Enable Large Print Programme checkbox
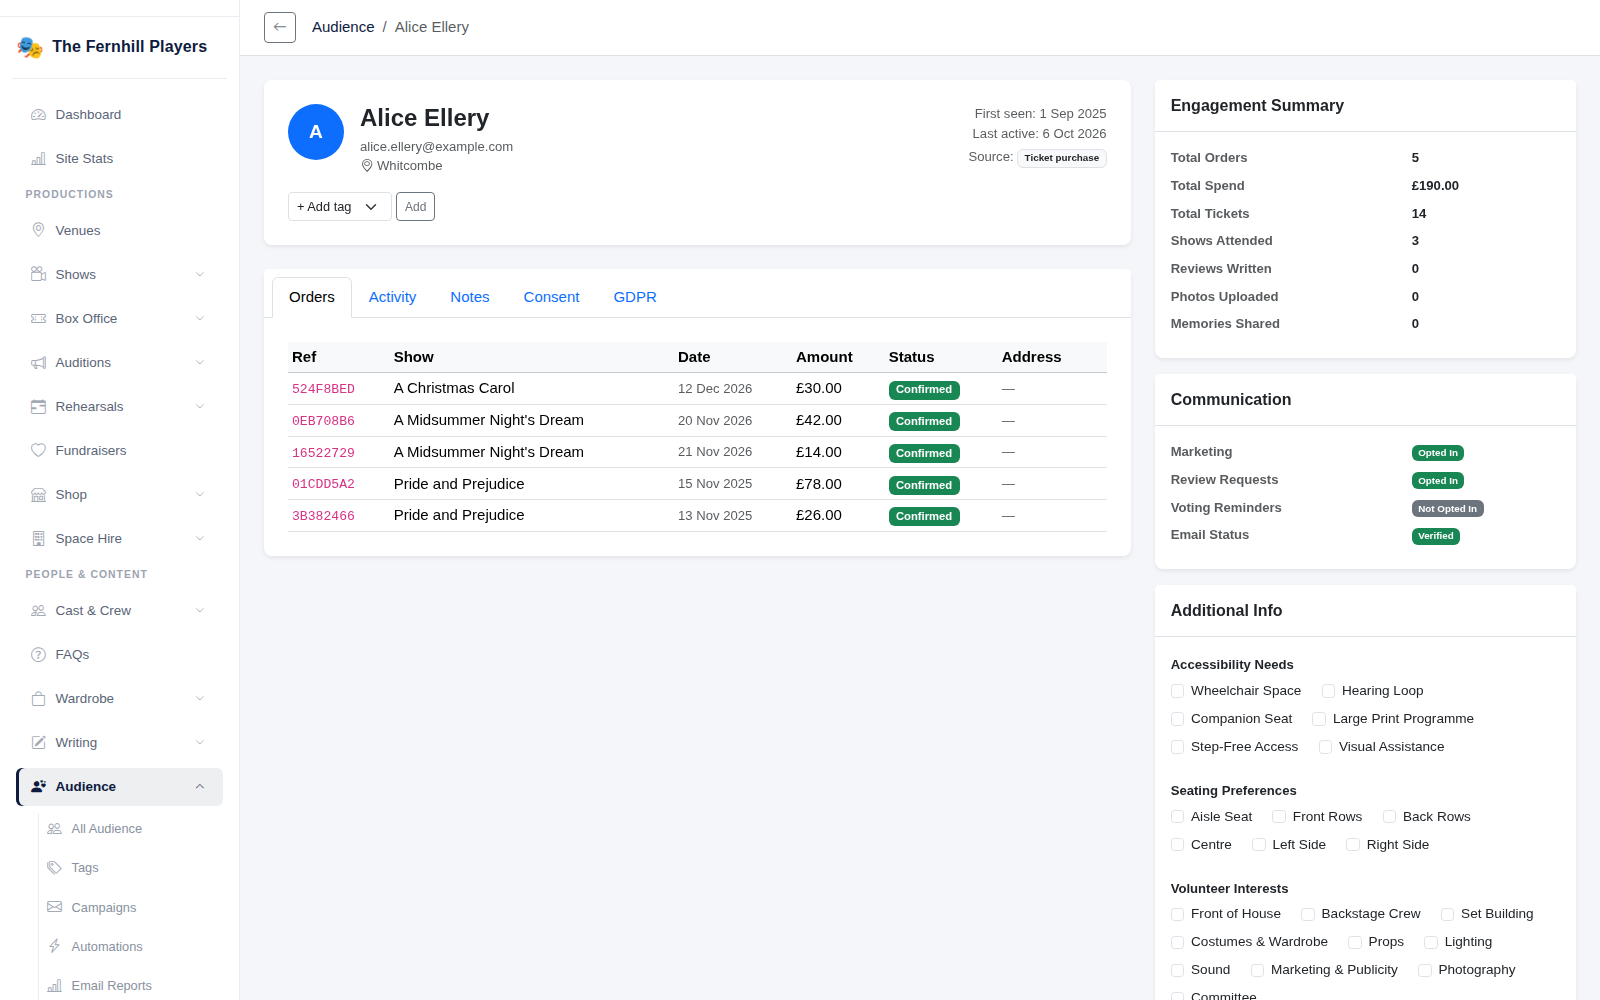The width and height of the screenshot is (1600, 1000). click(1319, 719)
